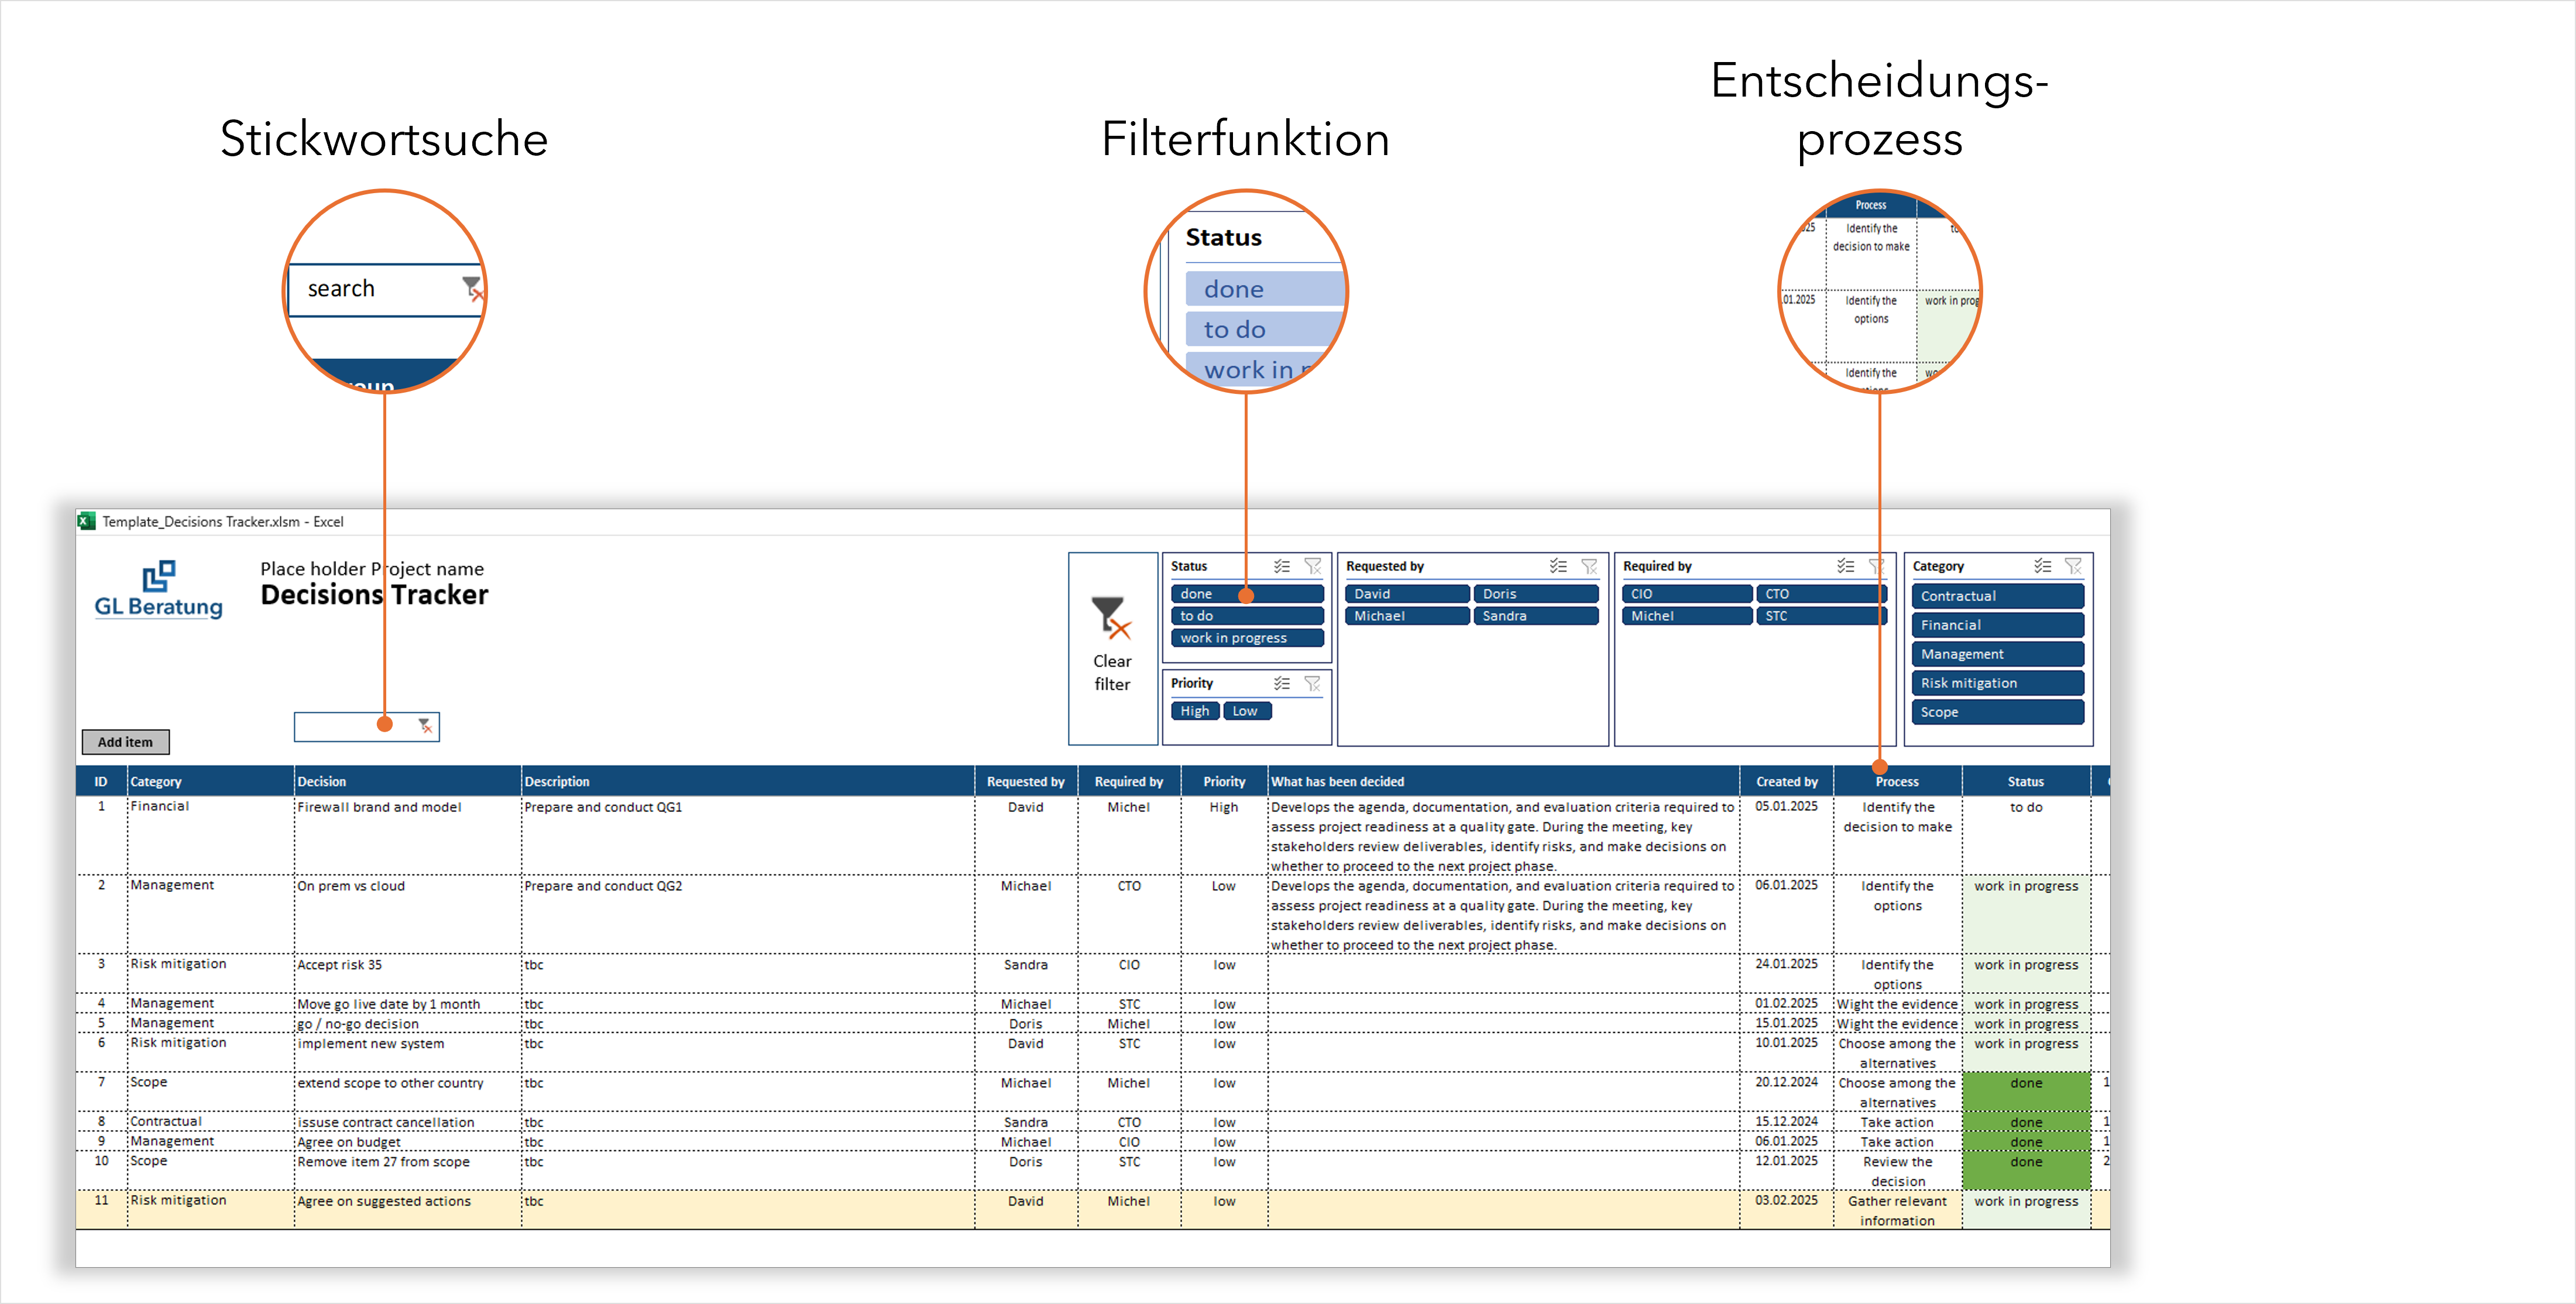The width and height of the screenshot is (2576, 1304).
Task: Select the 'implement new system' cell
Action: 407,1052
